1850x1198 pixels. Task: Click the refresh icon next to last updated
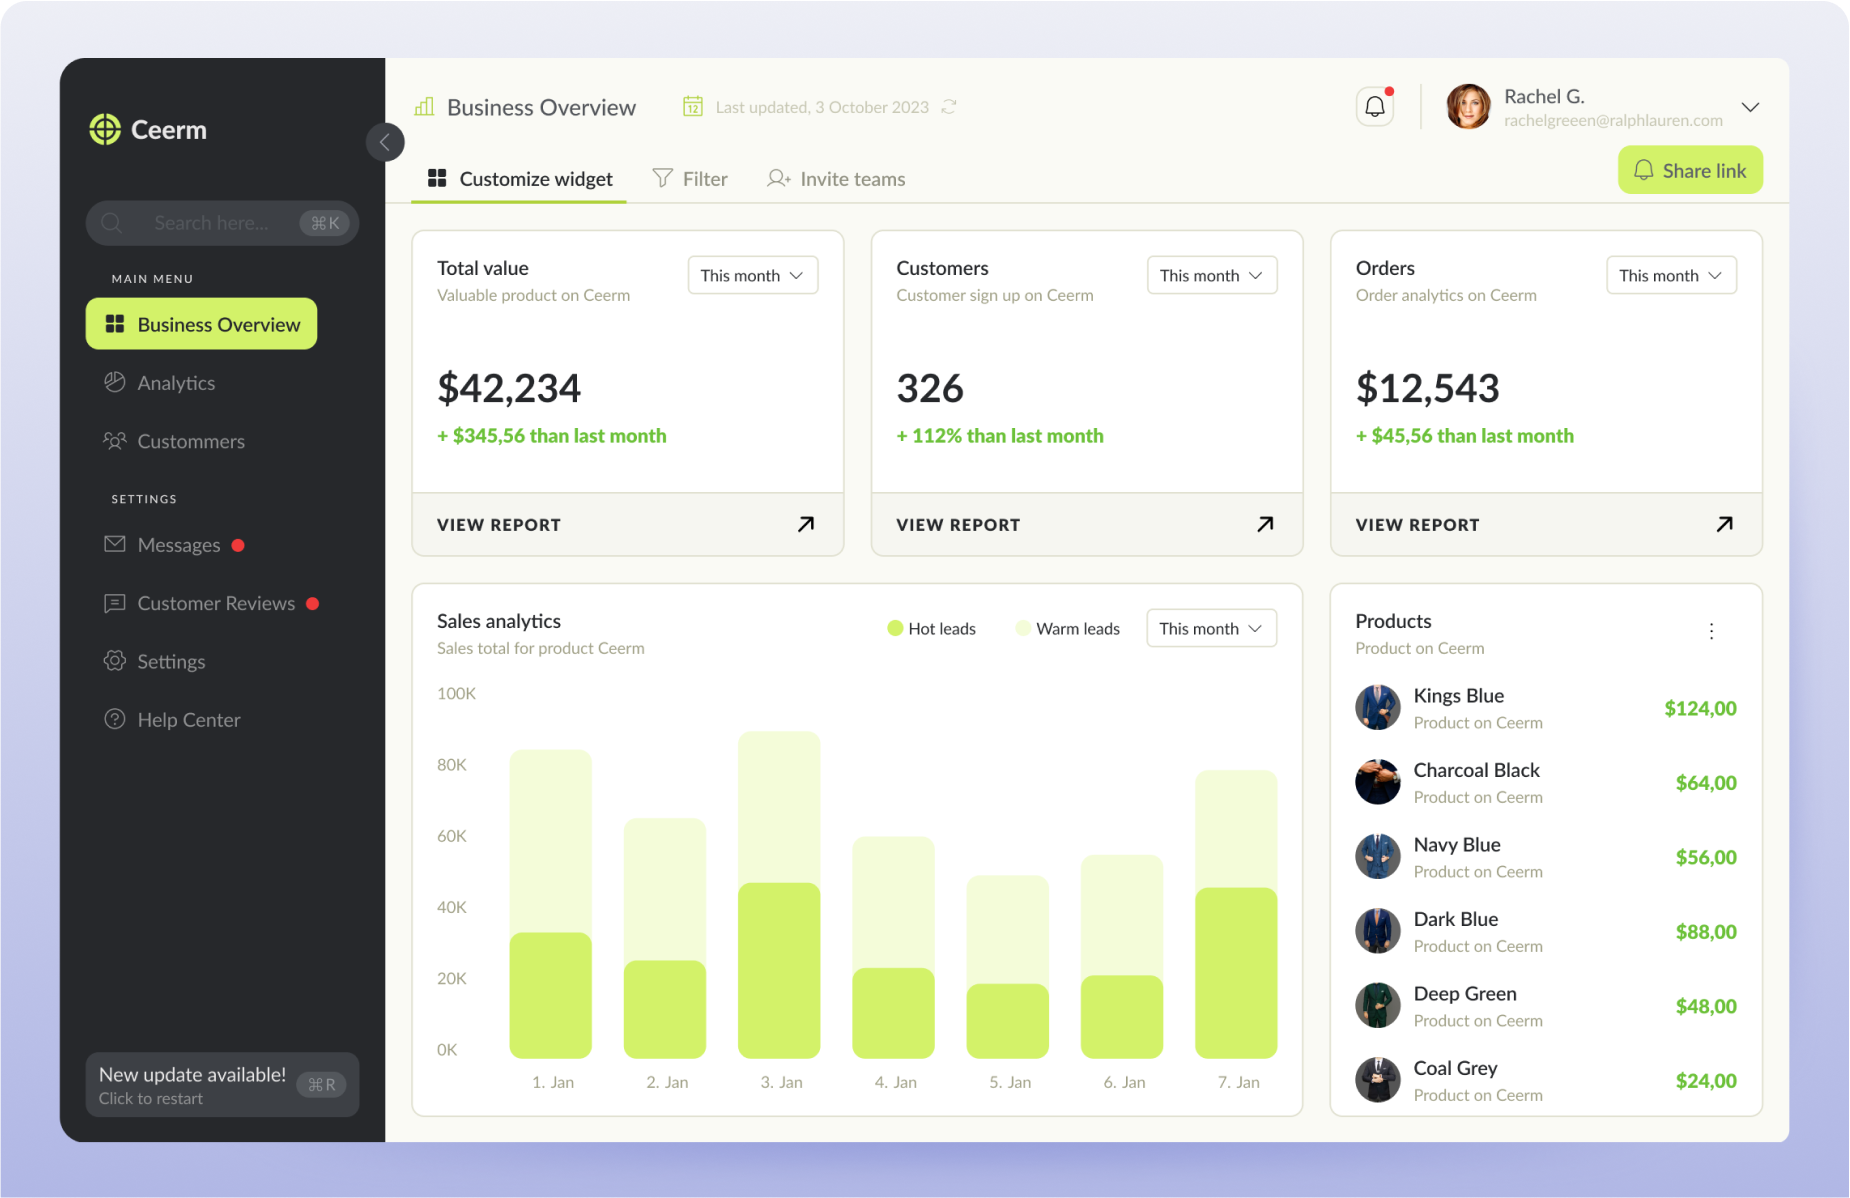pyautogui.click(x=948, y=106)
